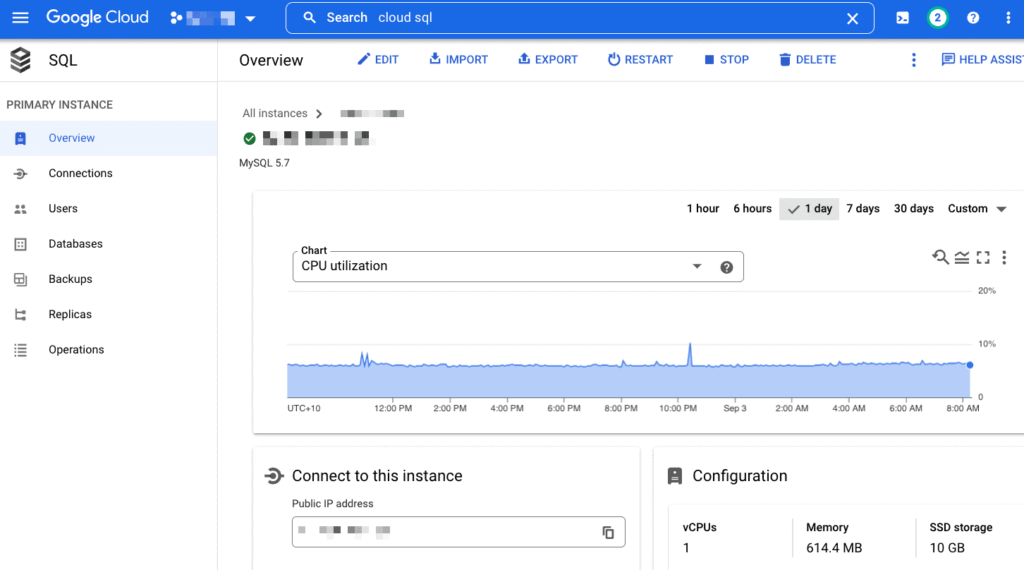Open the Custom time range dropdown

point(977,208)
